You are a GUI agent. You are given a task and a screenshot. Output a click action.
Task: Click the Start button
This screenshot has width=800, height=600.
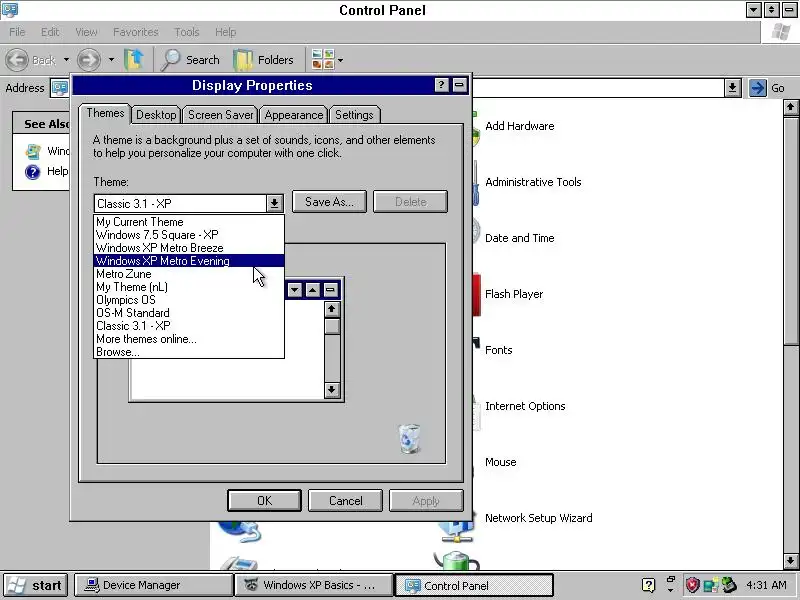click(36, 585)
